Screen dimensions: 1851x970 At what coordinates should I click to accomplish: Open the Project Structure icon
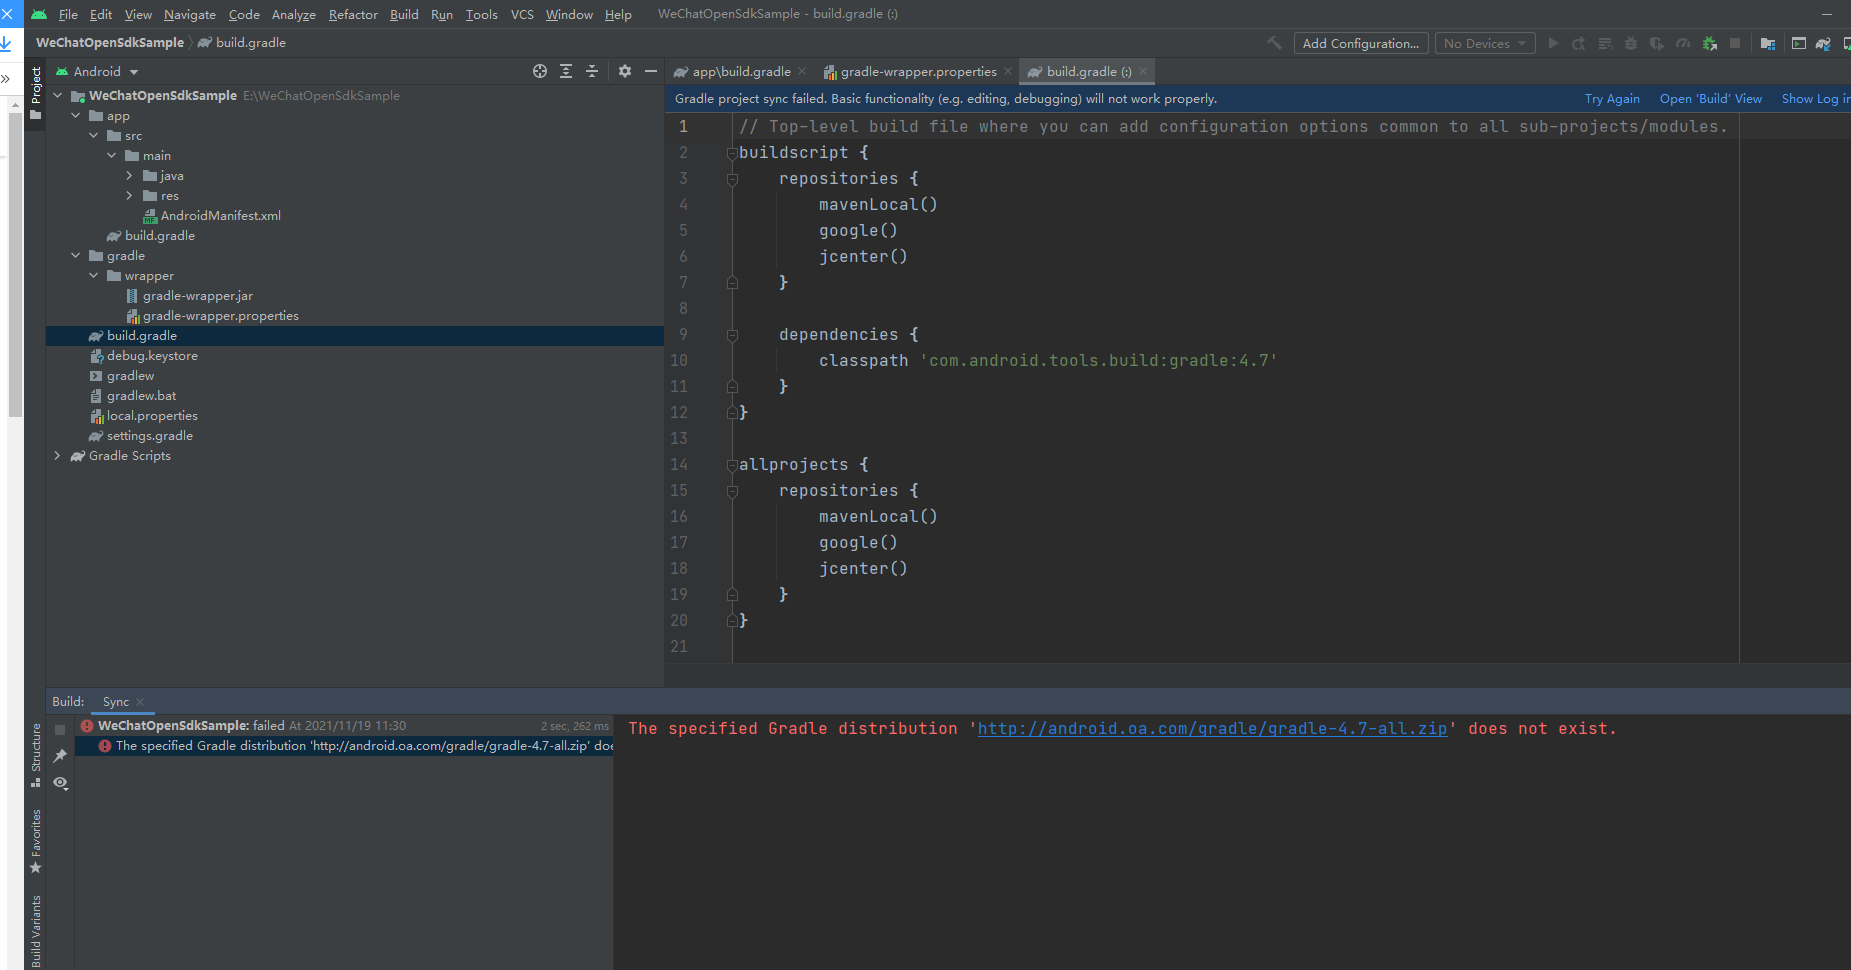(1768, 43)
